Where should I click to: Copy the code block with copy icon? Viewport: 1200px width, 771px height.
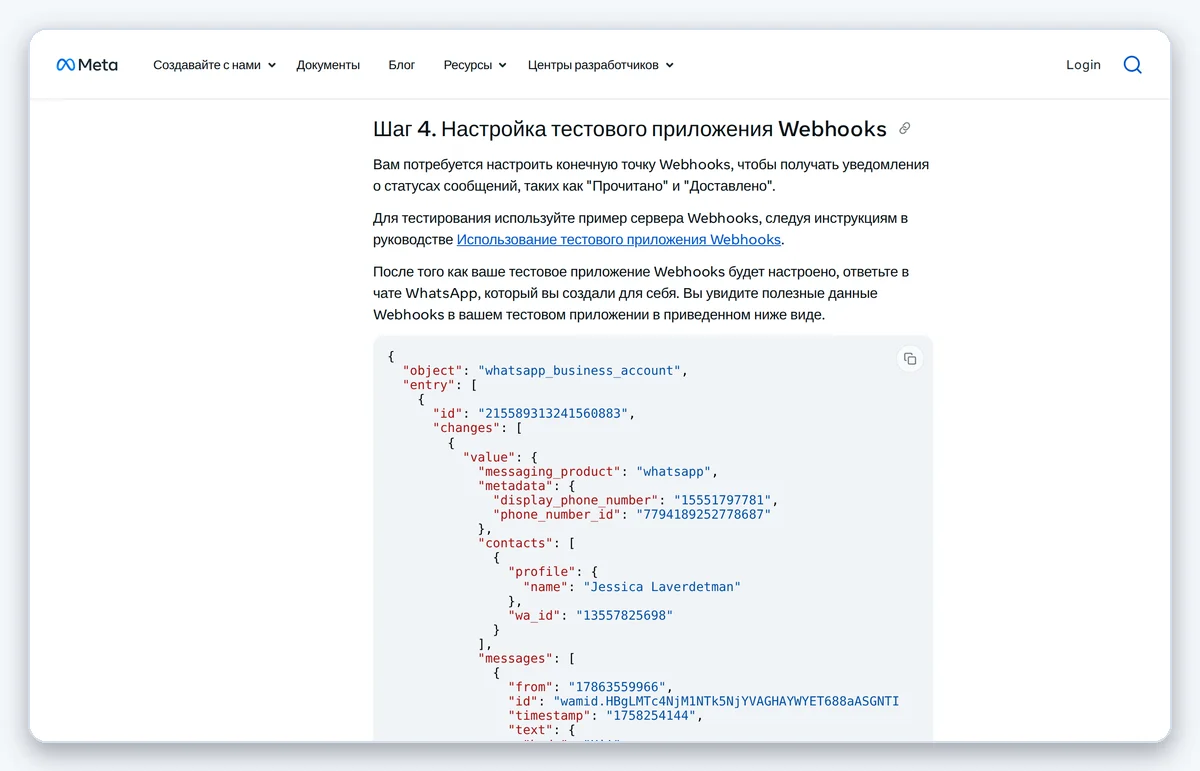(x=909, y=359)
